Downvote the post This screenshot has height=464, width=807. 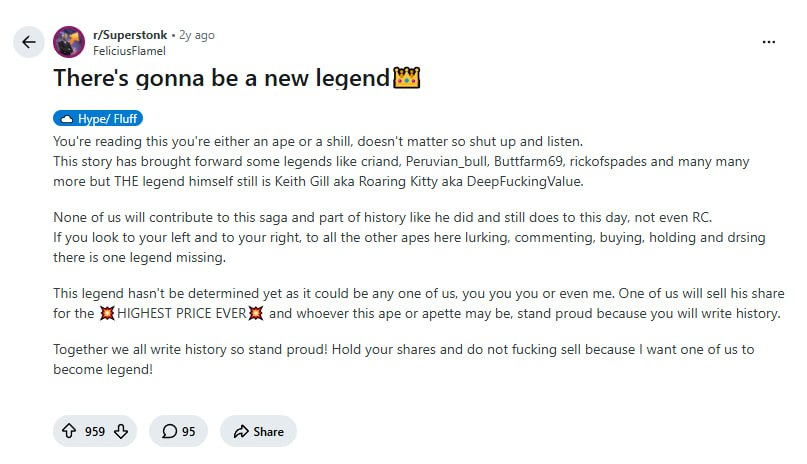(x=121, y=431)
